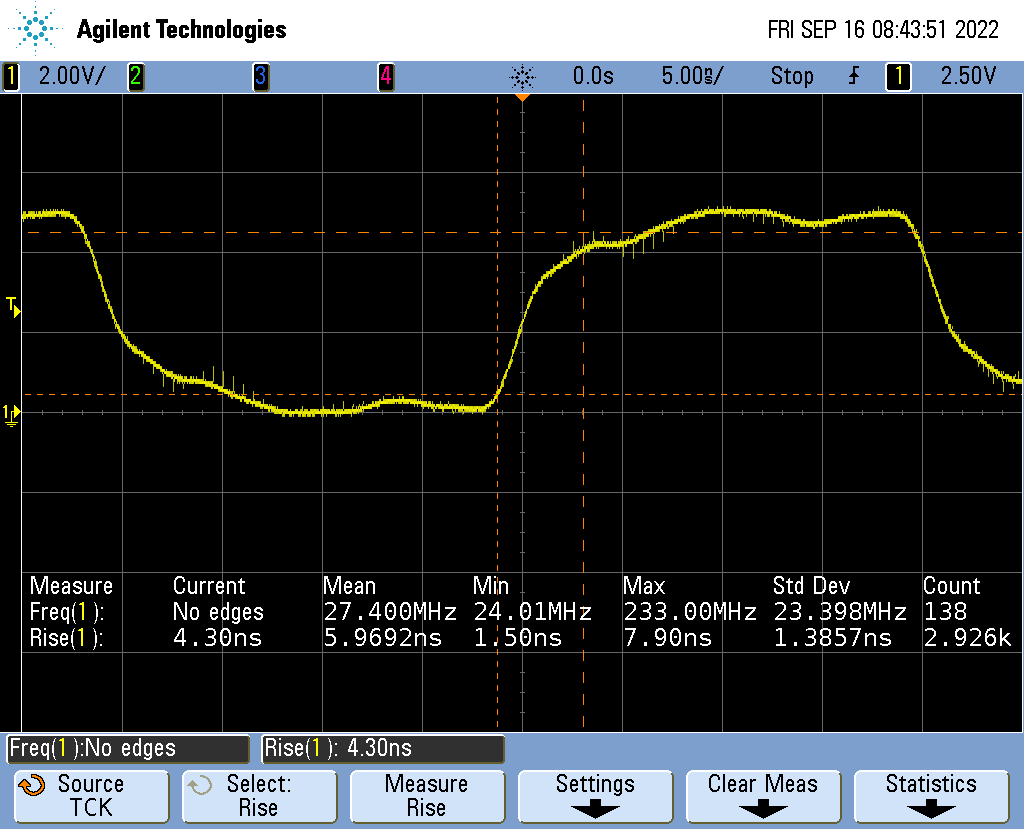
Task: Toggle the green channel 2 indicator
Action: click(135, 76)
